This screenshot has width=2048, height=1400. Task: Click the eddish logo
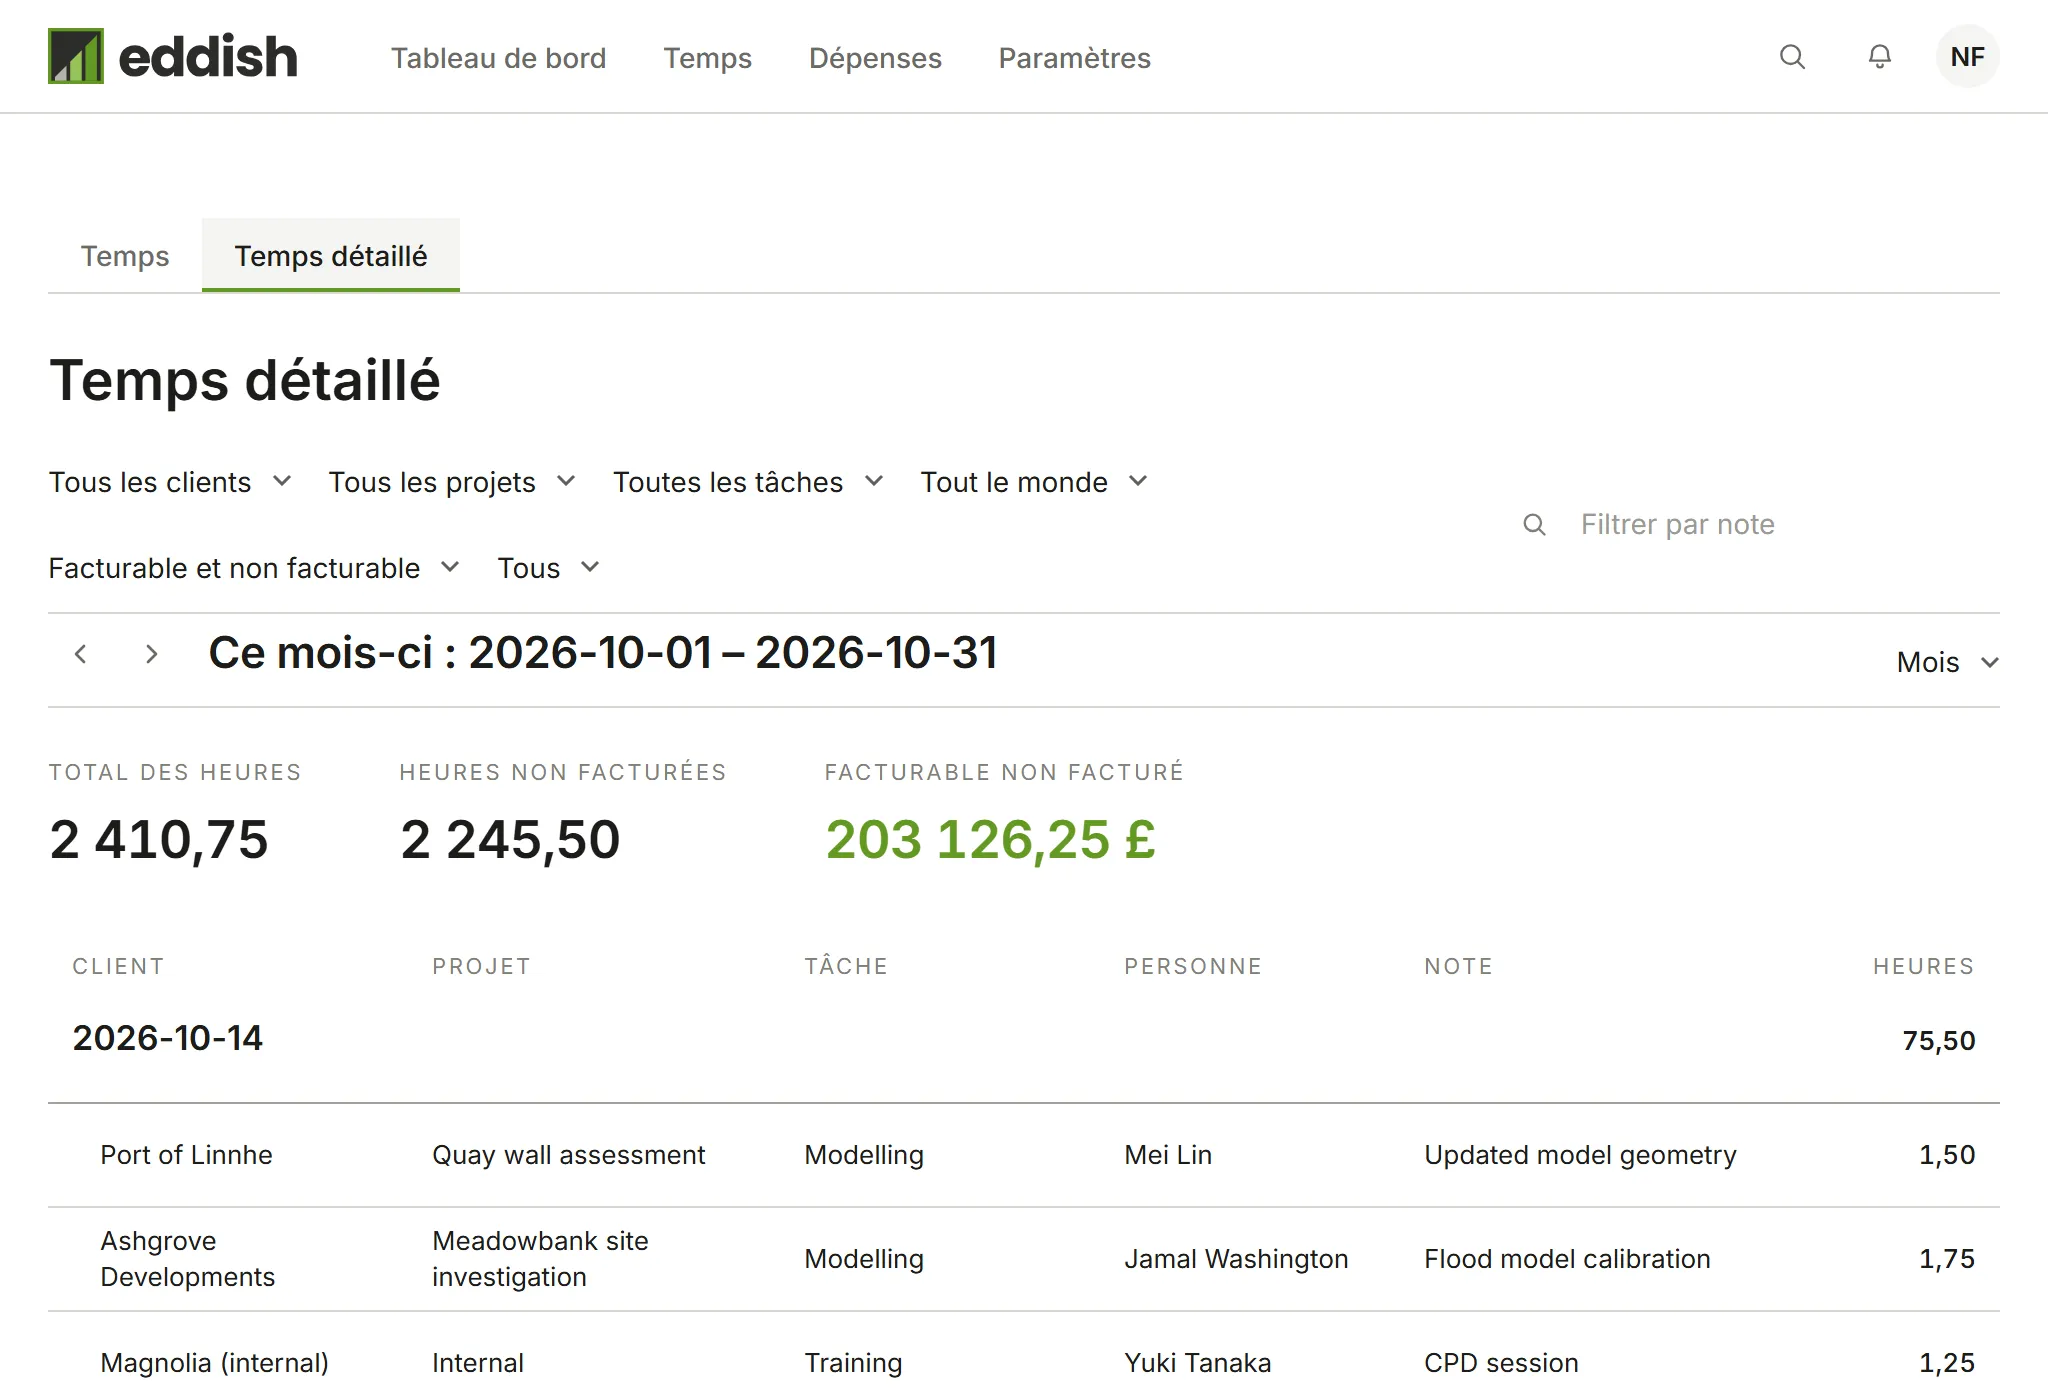click(173, 56)
